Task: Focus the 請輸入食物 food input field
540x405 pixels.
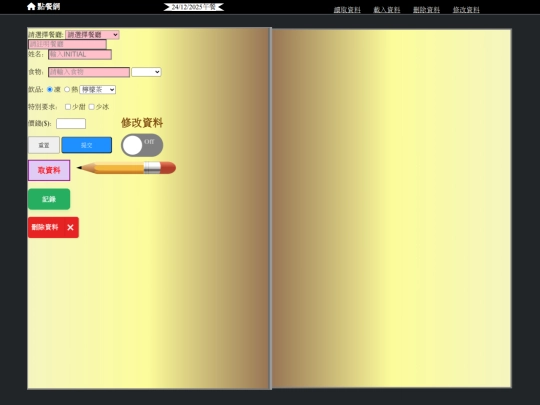Action: [x=89, y=72]
